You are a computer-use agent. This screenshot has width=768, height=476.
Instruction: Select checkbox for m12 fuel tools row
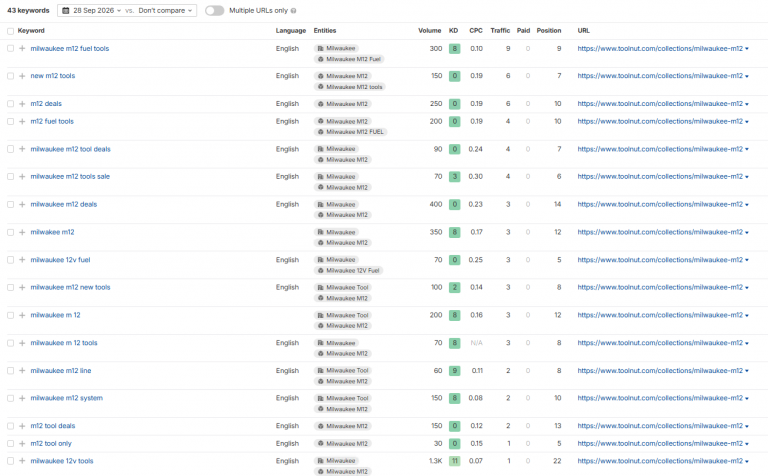(x=10, y=121)
